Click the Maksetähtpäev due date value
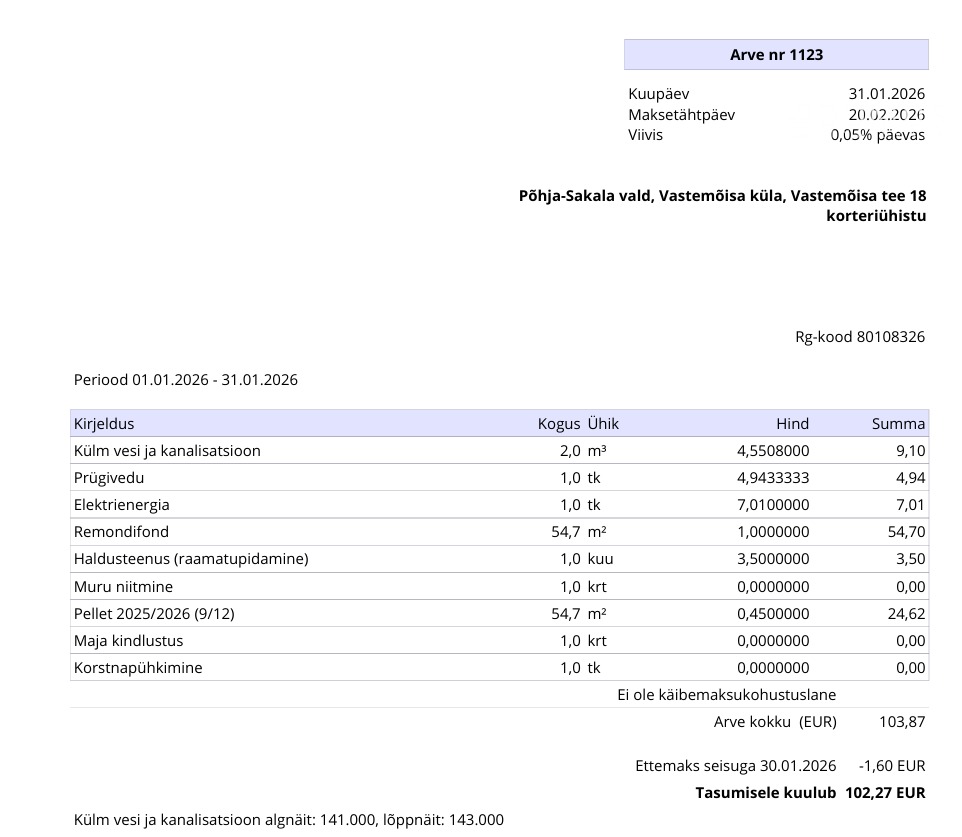 pos(887,115)
